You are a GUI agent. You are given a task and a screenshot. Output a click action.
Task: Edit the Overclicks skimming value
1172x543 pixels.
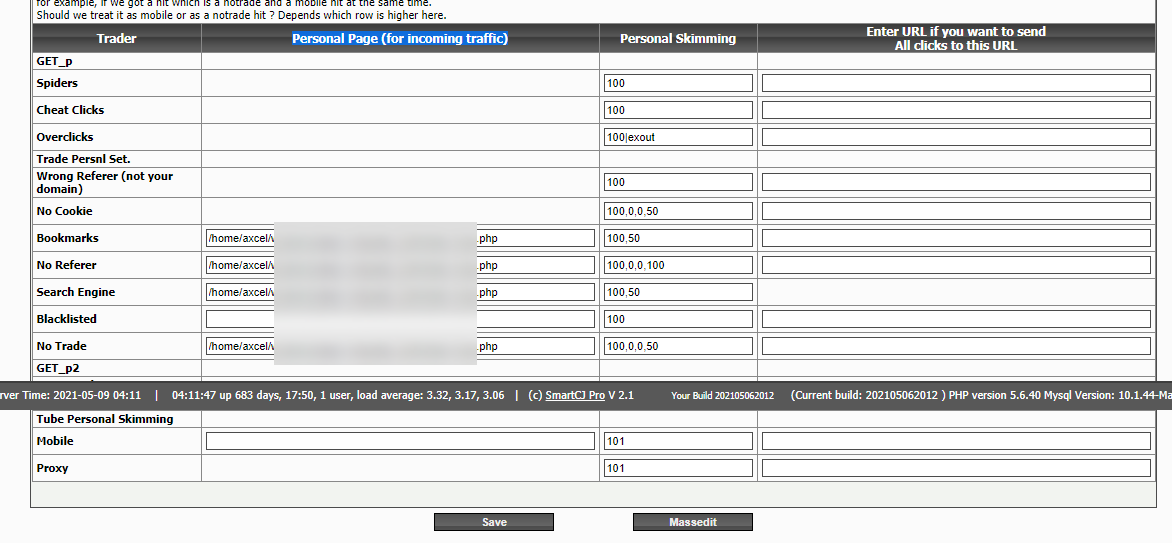pos(679,137)
